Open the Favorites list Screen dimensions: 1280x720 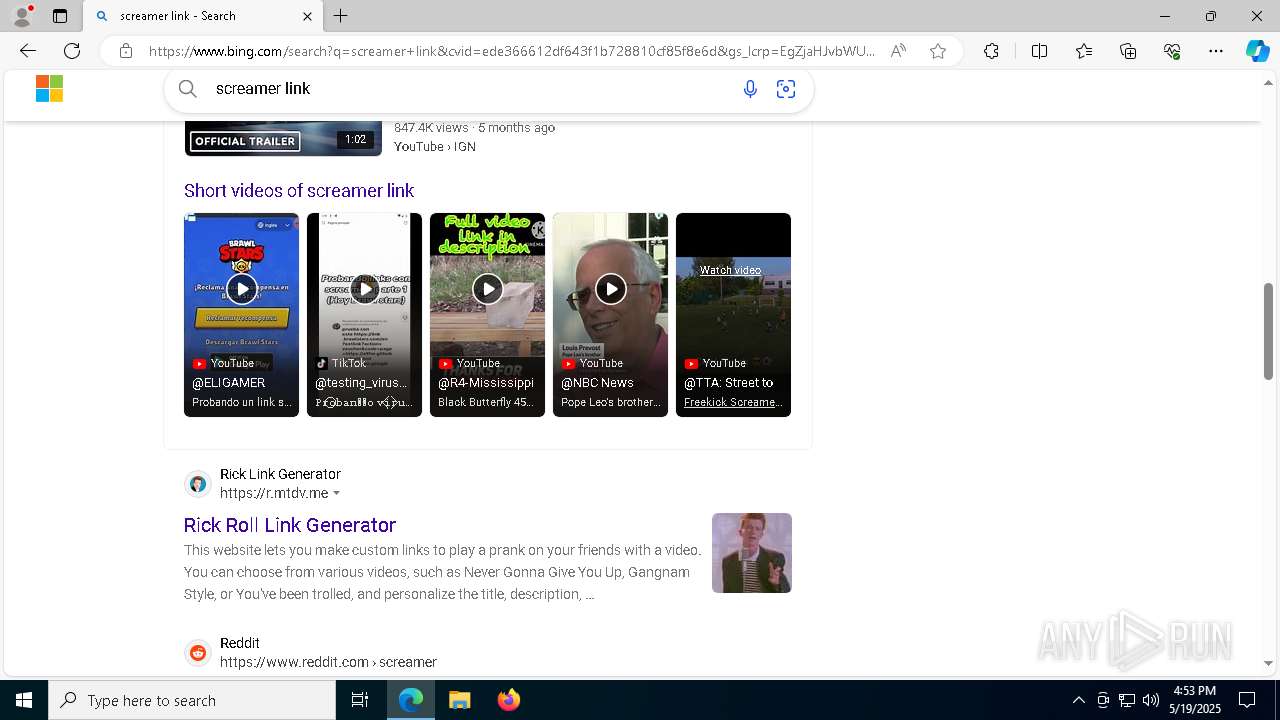tap(1084, 51)
